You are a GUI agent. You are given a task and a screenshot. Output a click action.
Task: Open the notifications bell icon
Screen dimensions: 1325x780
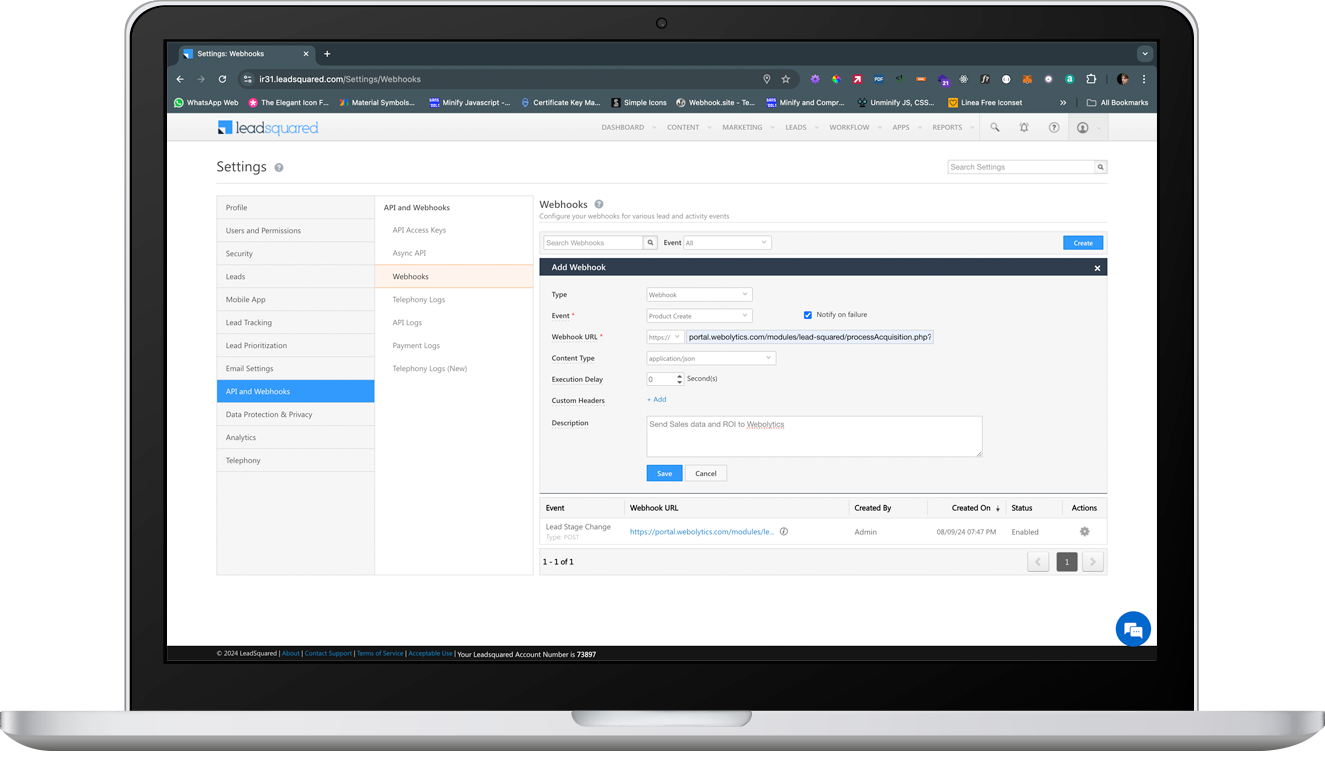pos(1025,127)
